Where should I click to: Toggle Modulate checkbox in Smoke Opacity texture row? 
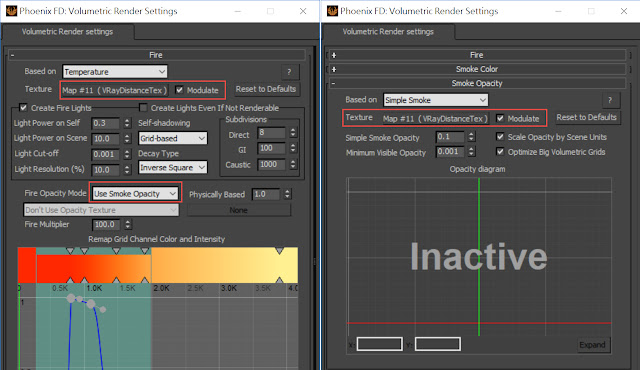[500, 118]
